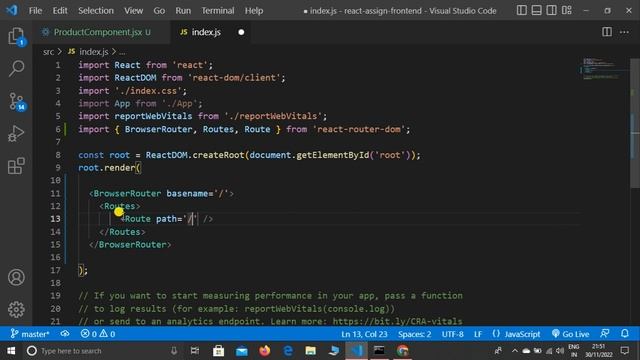Click src in the breadcrumb

(x=48, y=52)
